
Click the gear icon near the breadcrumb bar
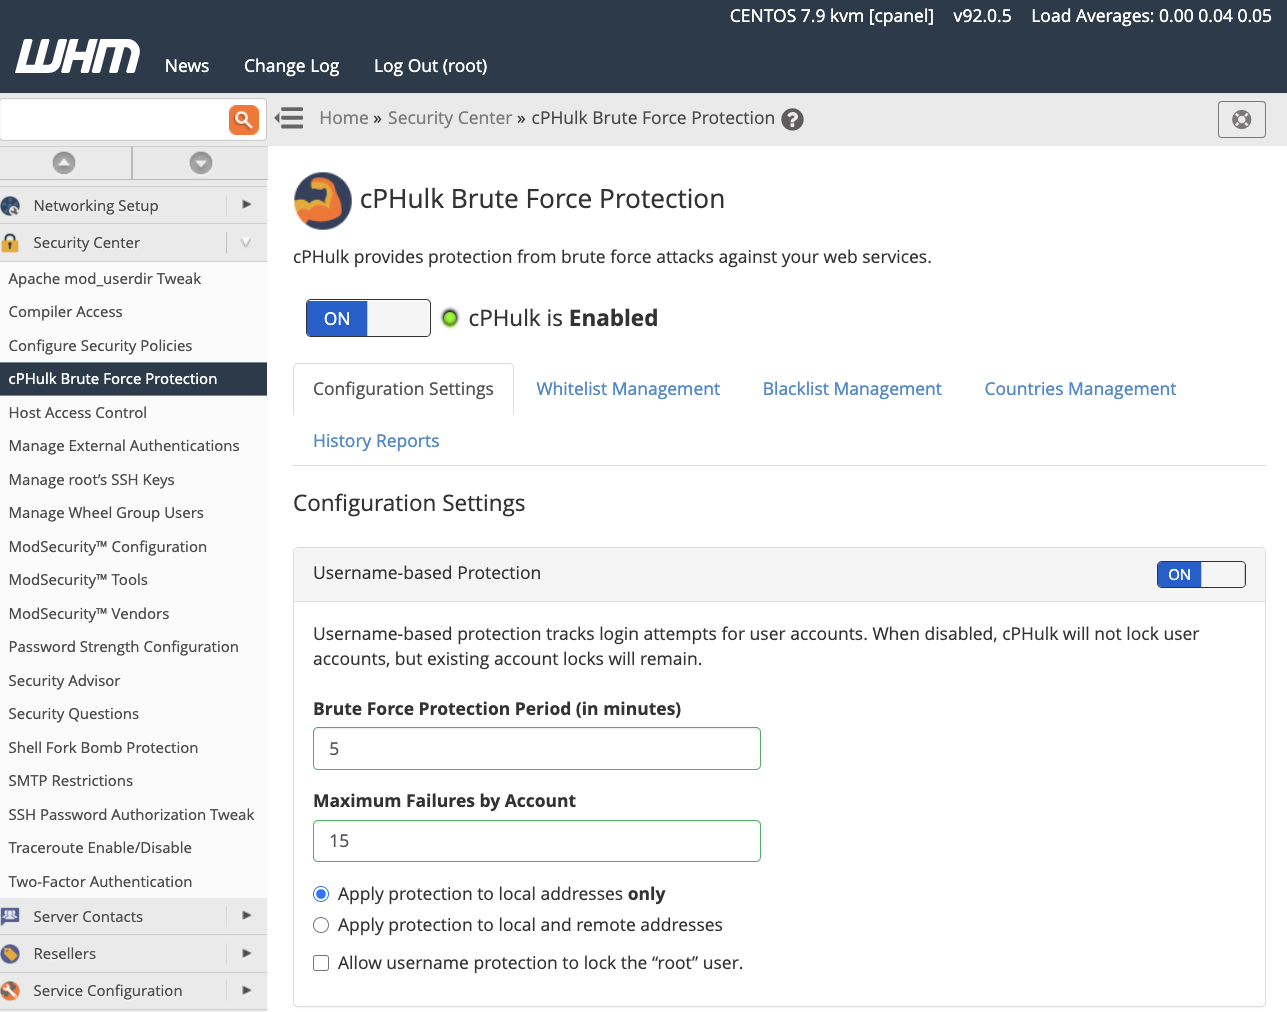[x=1241, y=119]
